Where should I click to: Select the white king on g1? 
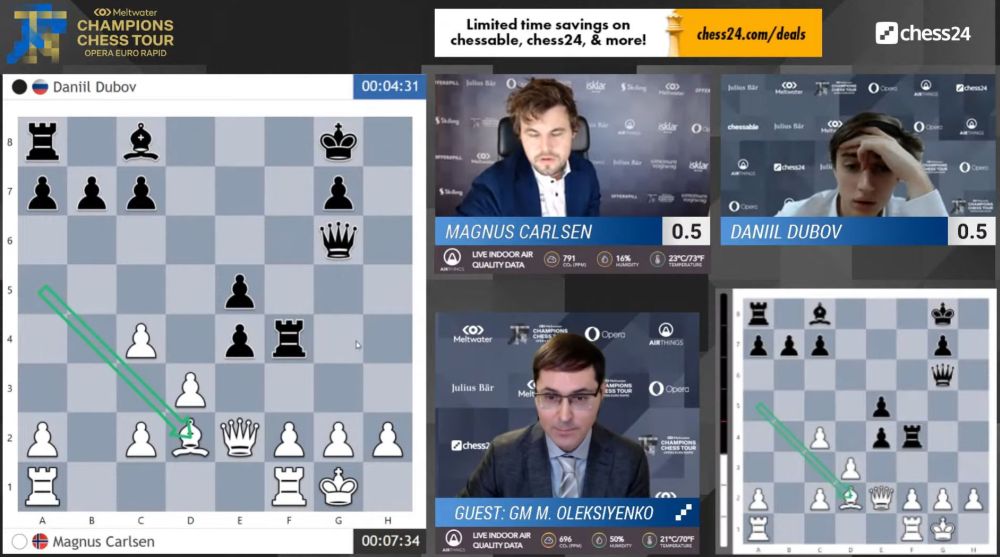click(338, 487)
